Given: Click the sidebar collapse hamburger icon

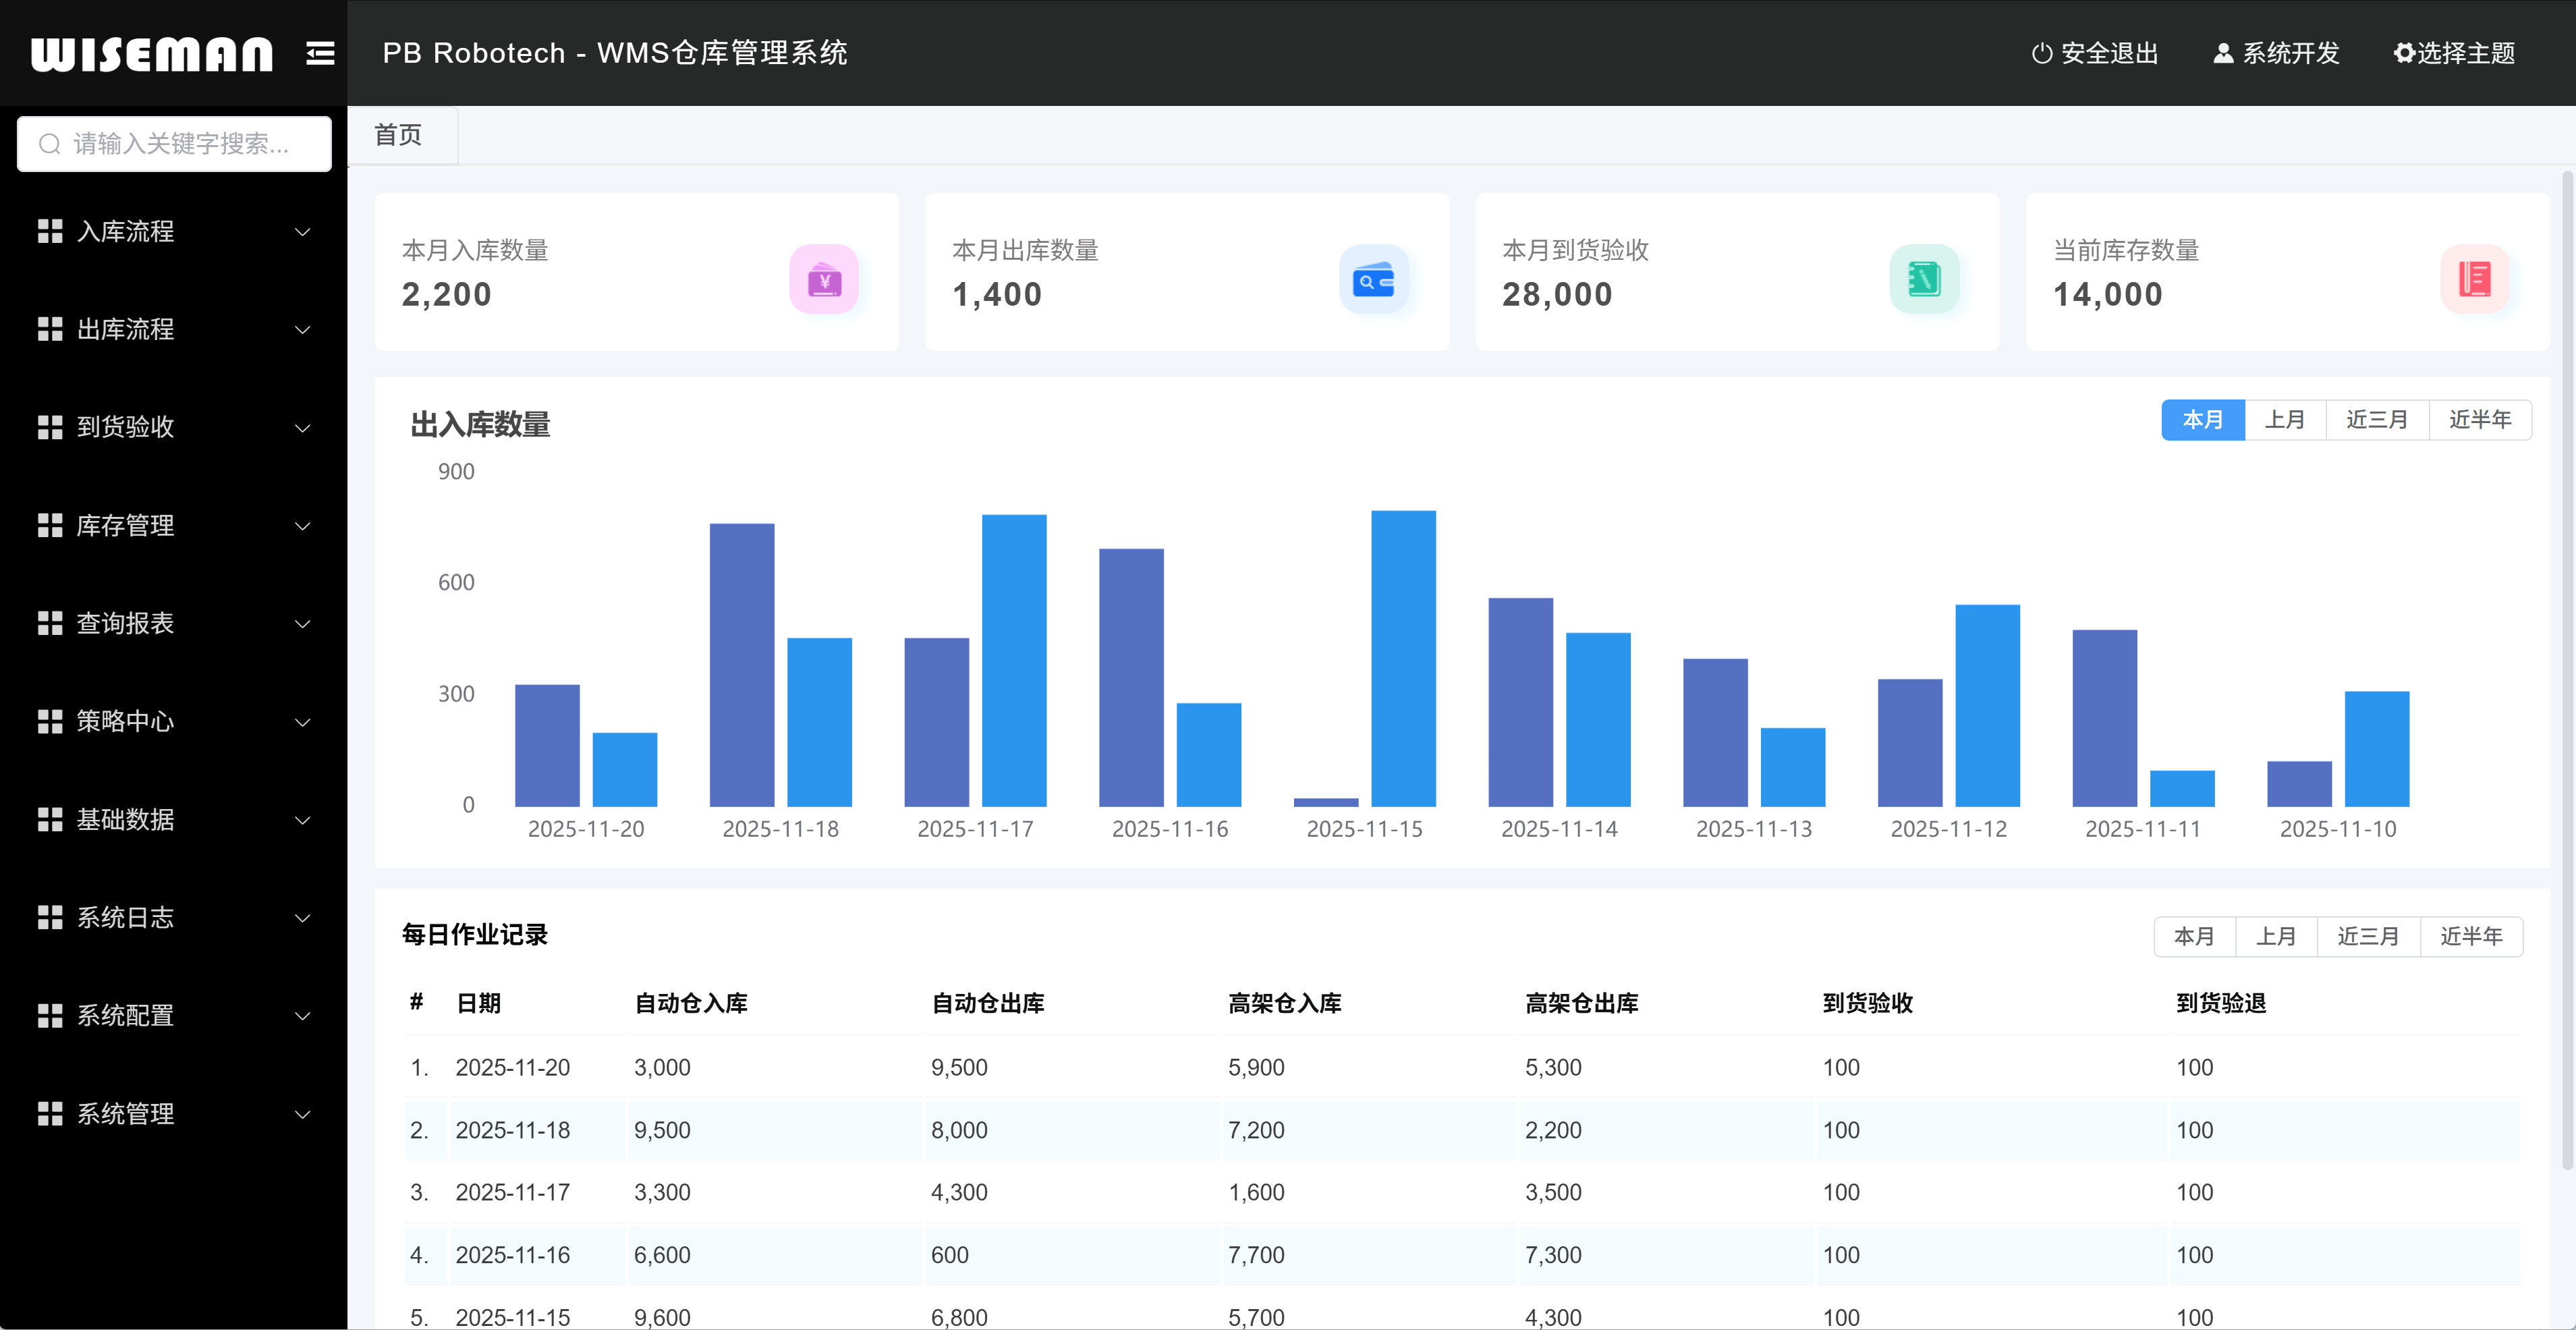Looking at the screenshot, I should 320,53.
